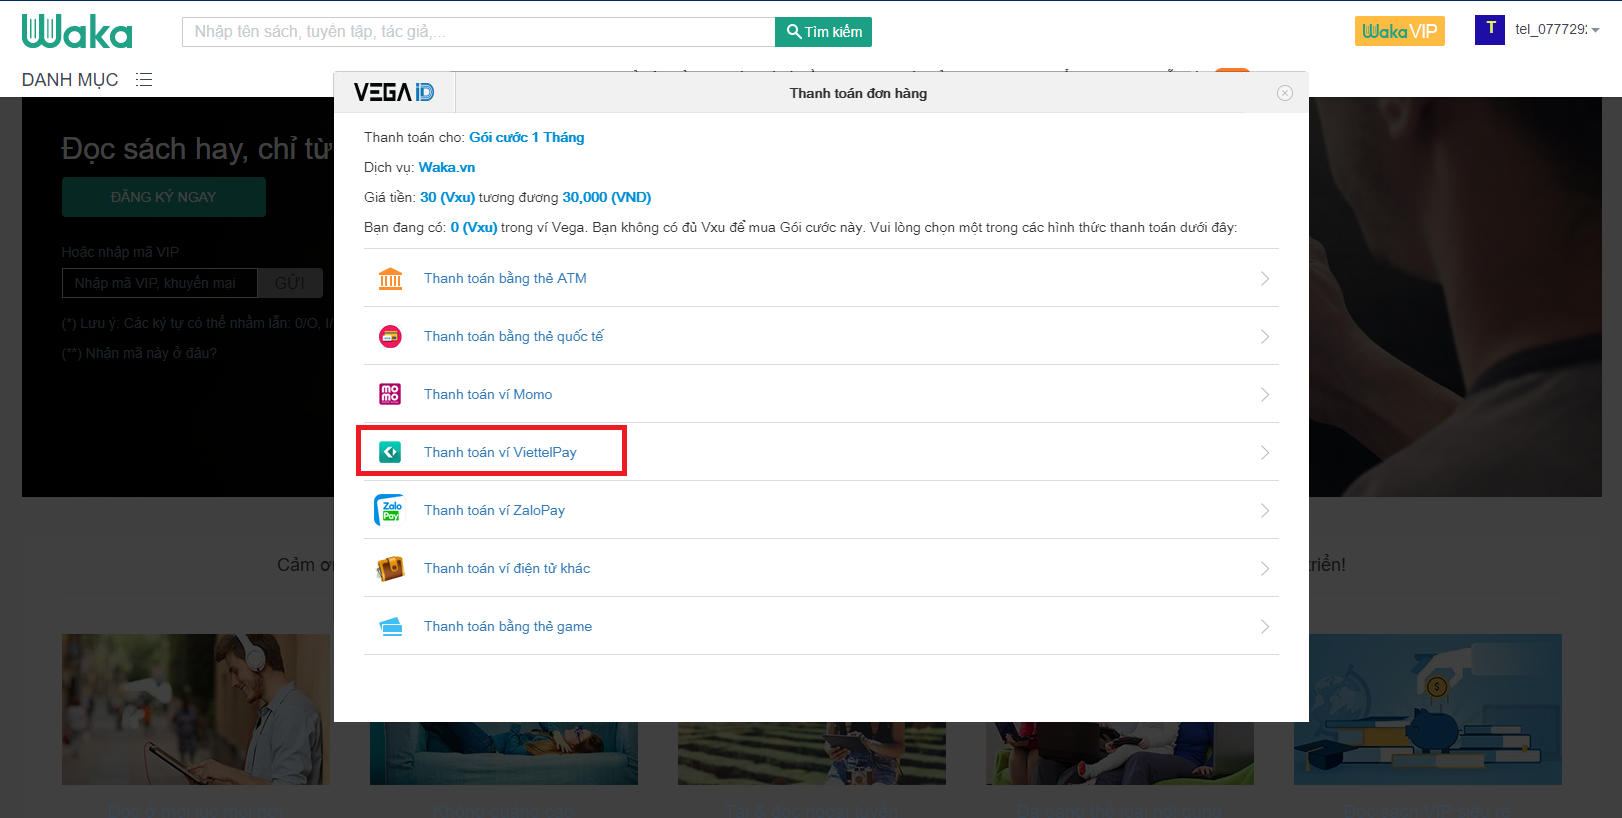Viewport: 1622px width, 818px height.
Task: Open the Waka home logo
Action: click(x=77, y=32)
